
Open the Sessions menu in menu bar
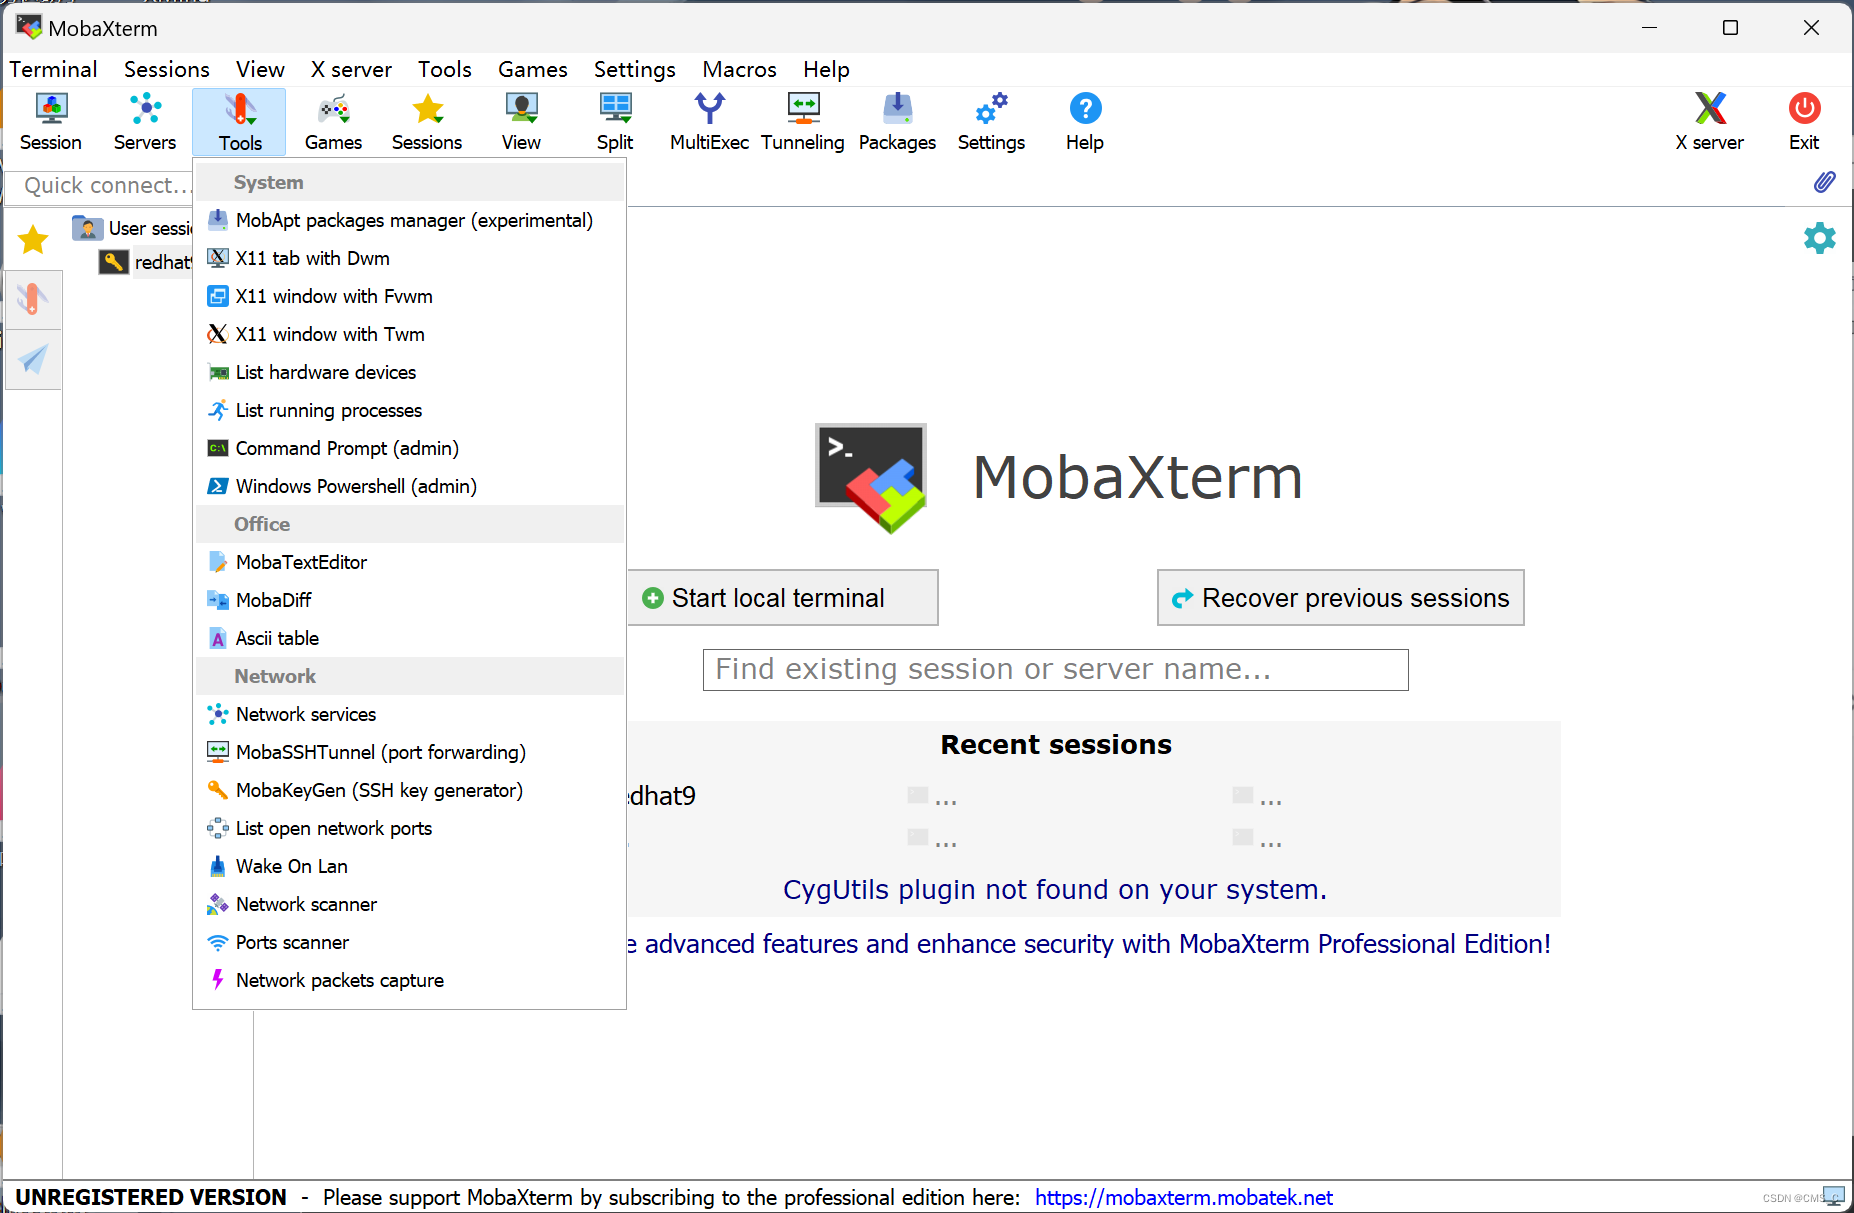[167, 69]
